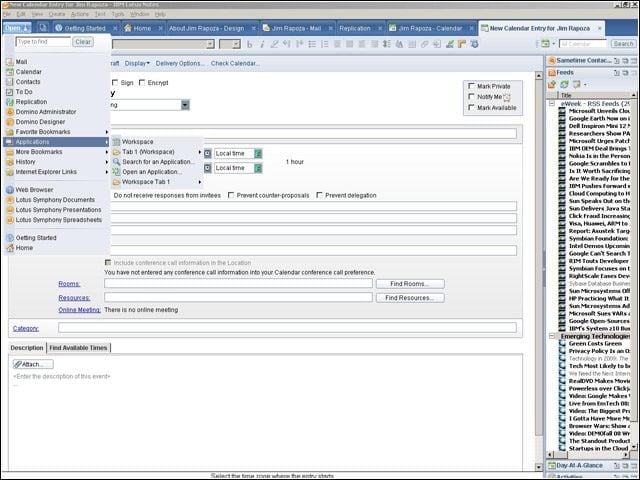Click the Lotus Symphony Spreadsheets icon

tap(10, 220)
